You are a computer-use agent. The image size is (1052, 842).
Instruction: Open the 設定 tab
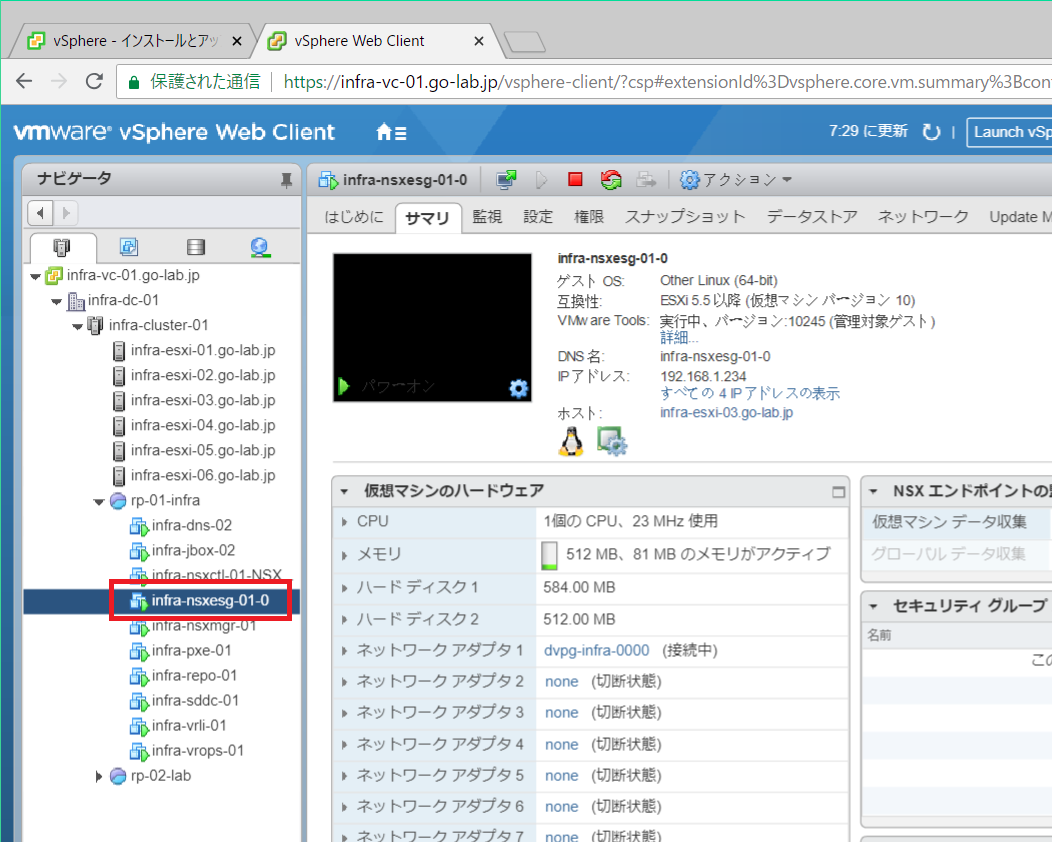click(x=538, y=217)
